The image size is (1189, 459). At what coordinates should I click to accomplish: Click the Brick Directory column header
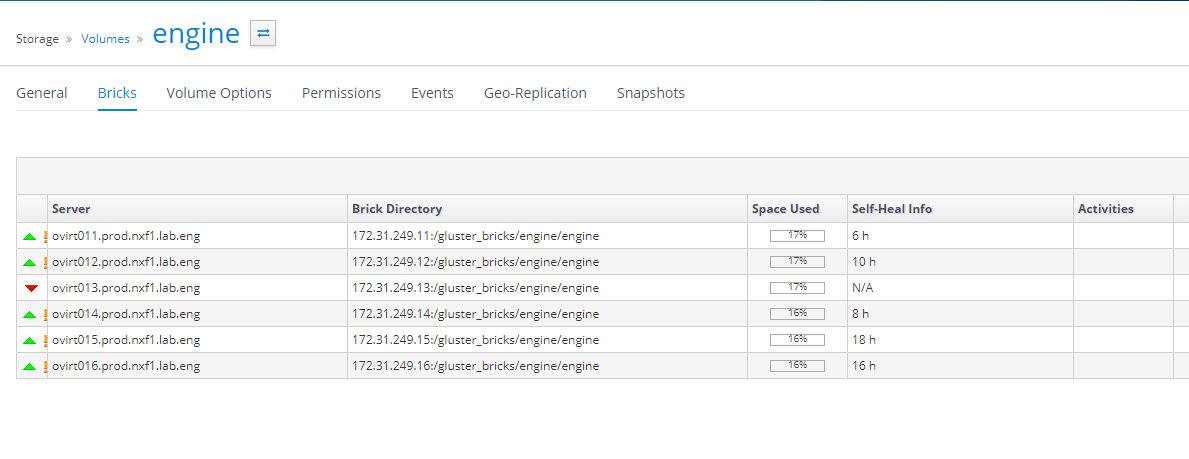[x=397, y=209]
